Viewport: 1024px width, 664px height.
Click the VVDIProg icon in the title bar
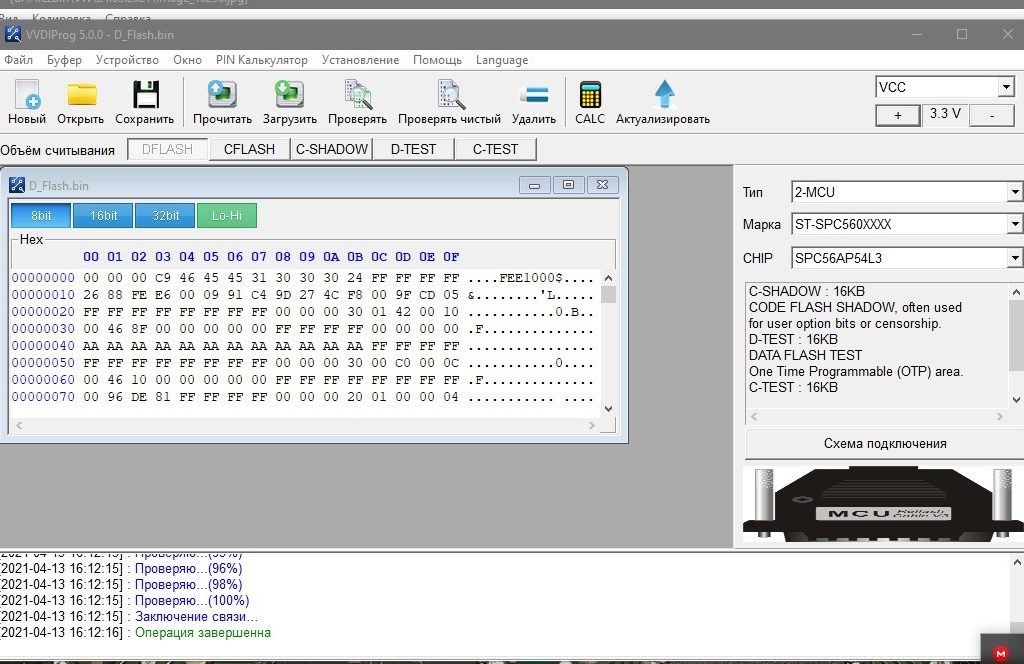tap(12, 35)
